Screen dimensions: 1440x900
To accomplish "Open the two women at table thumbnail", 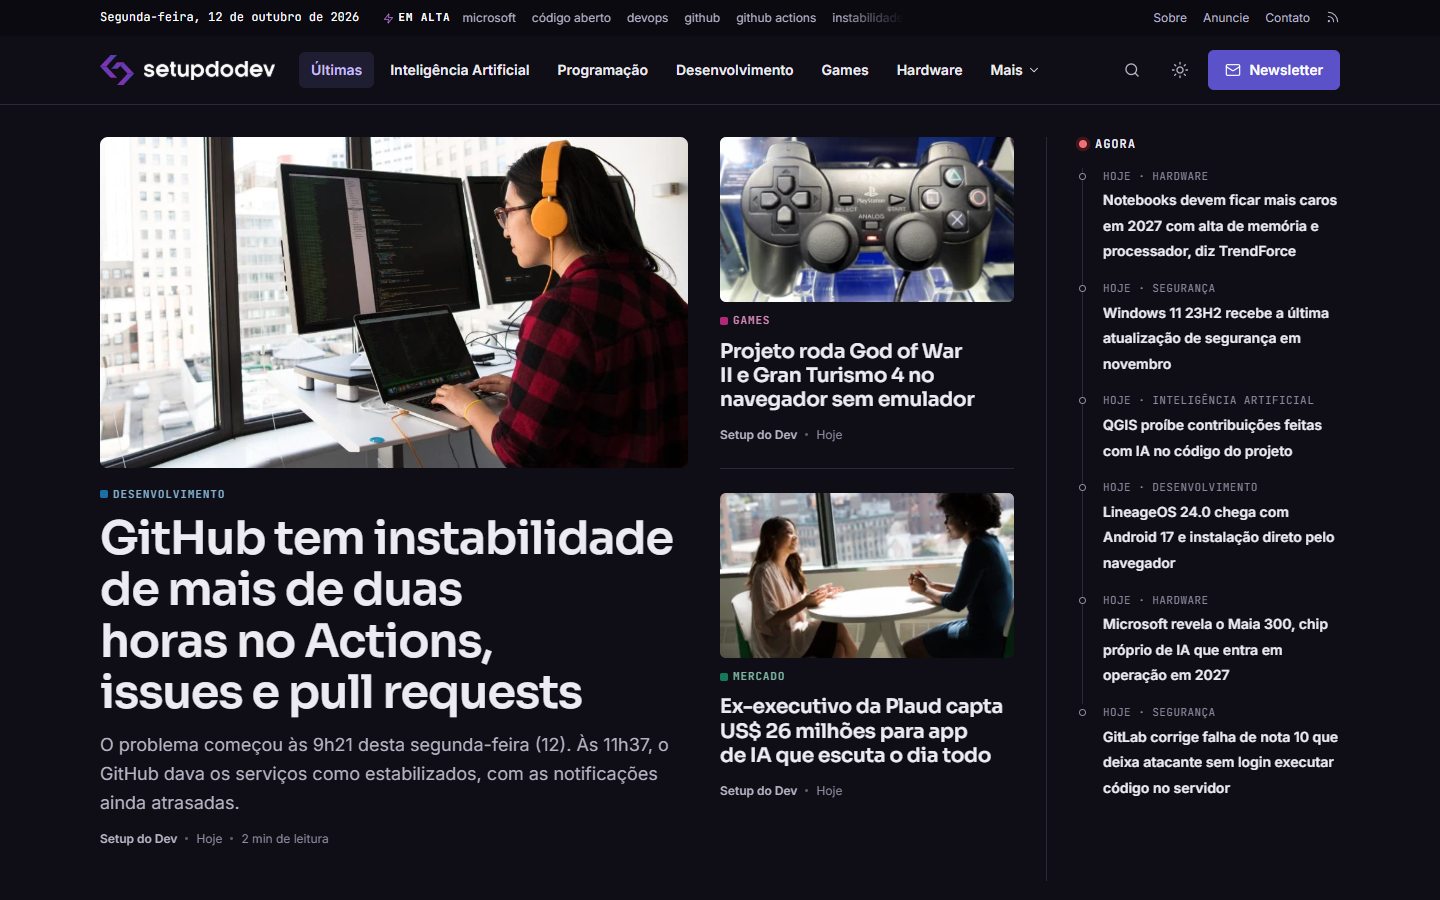I will pyautogui.click(x=867, y=575).
